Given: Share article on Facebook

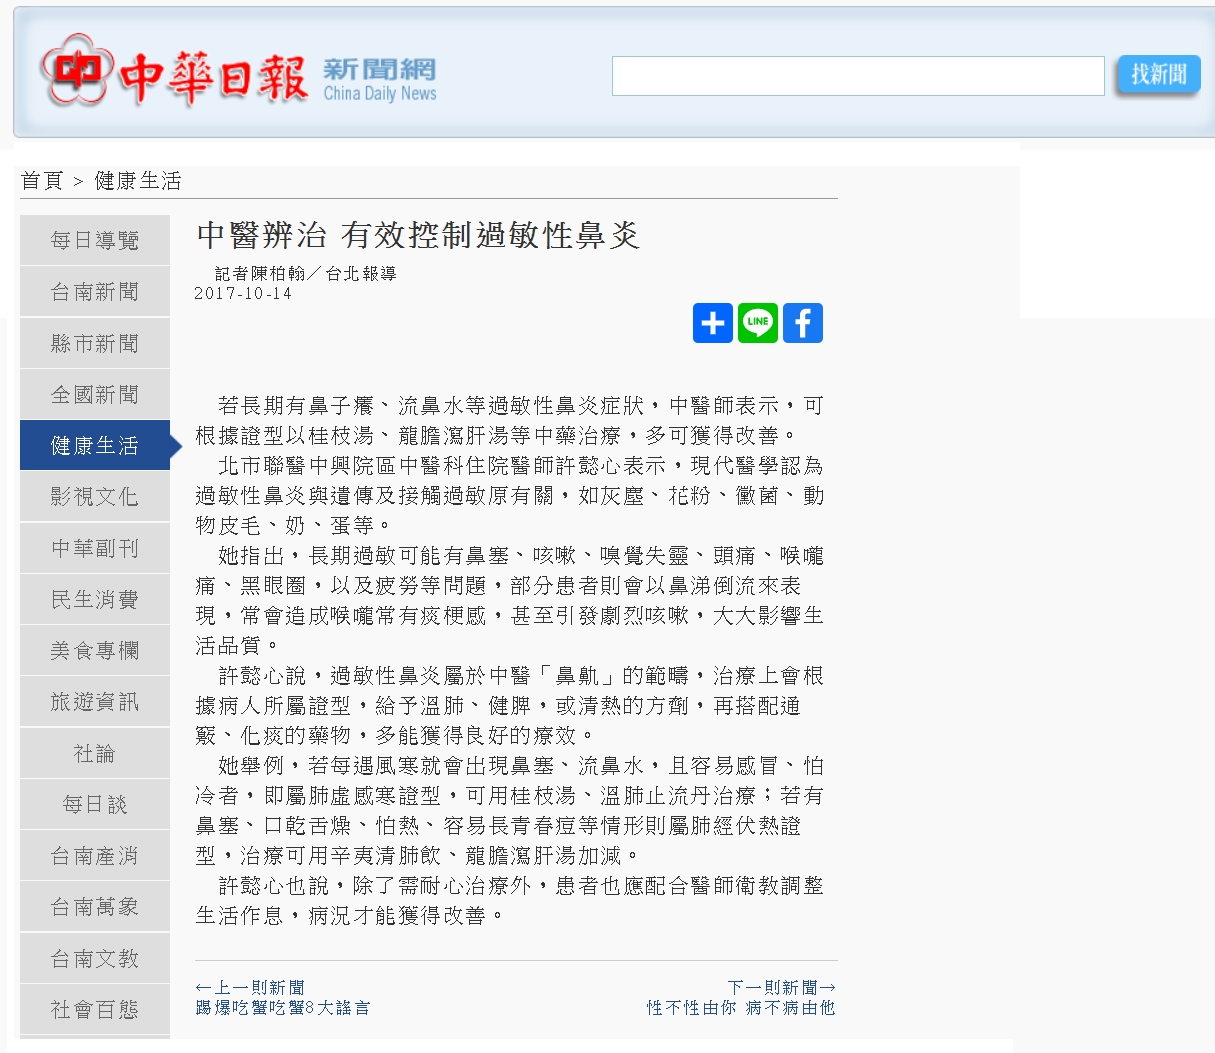Looking at the screenshot, I should click(x=802, y=323).
